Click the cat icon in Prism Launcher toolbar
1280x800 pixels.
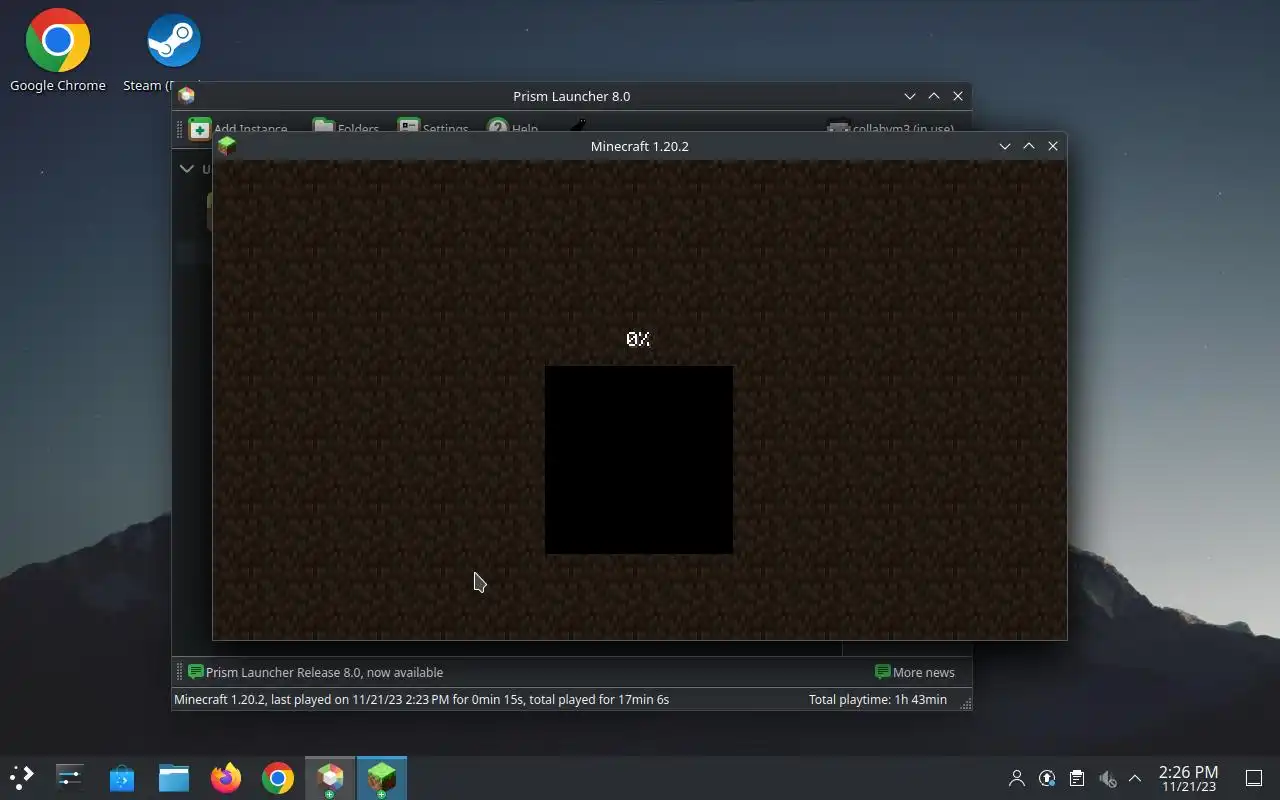tap(578, 126)
